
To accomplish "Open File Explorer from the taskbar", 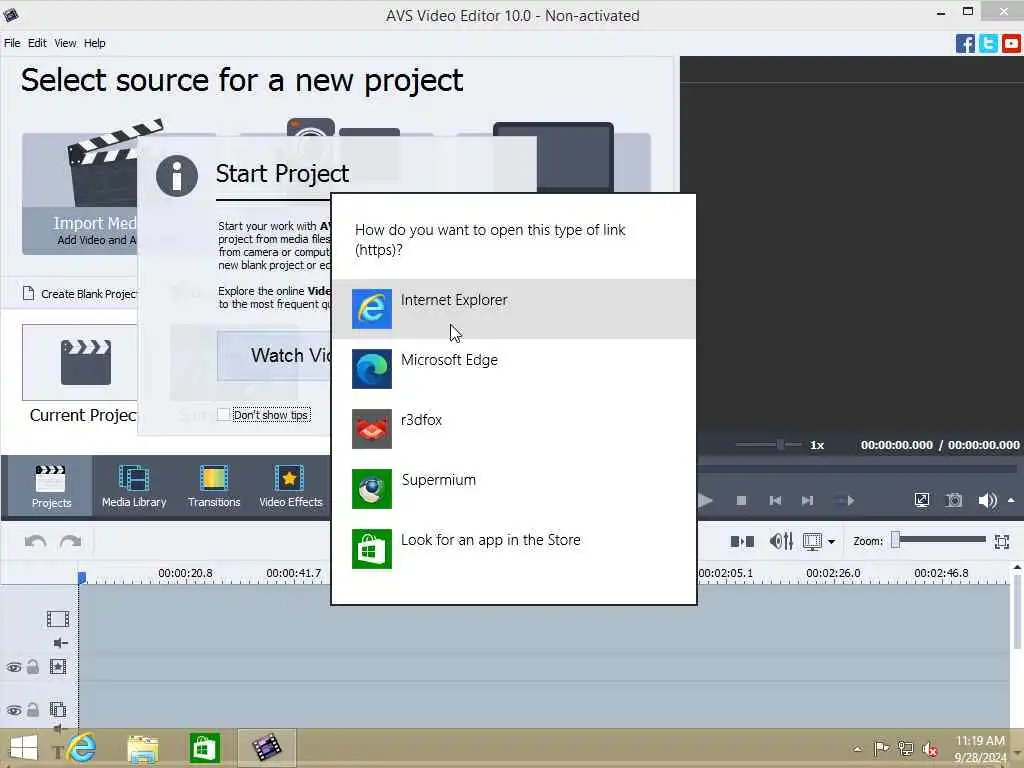I will (143, 748).
